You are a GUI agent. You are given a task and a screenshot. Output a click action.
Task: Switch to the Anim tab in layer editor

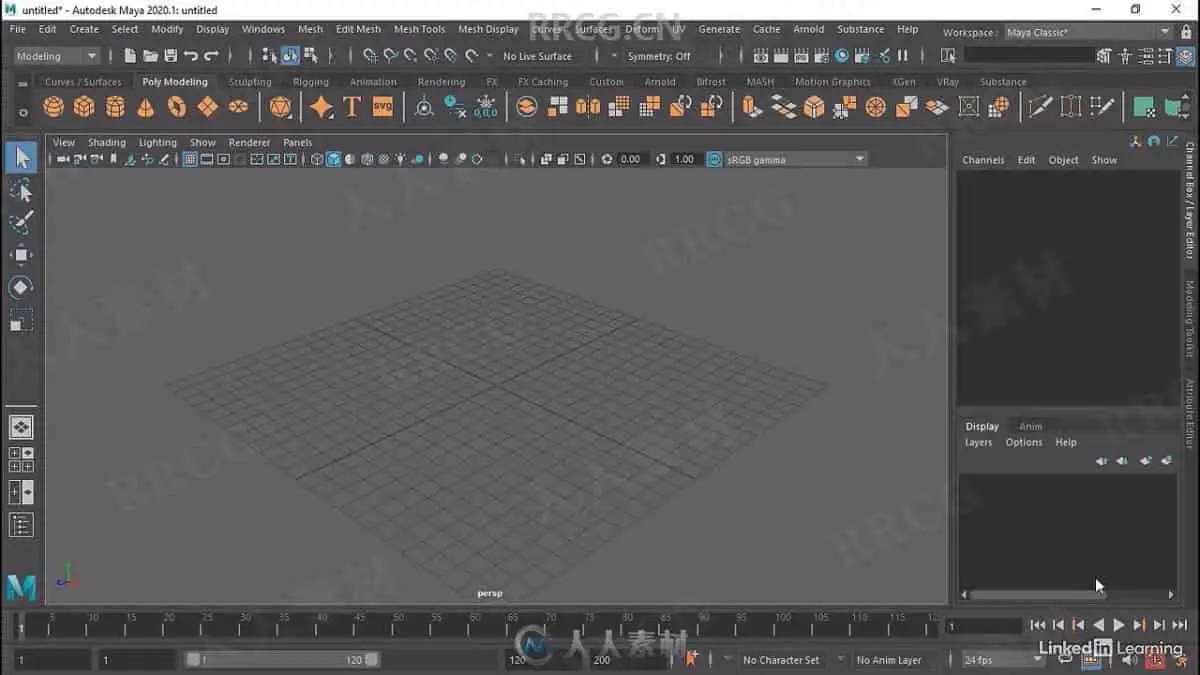pyautogui.click(x=1030, y=426)
